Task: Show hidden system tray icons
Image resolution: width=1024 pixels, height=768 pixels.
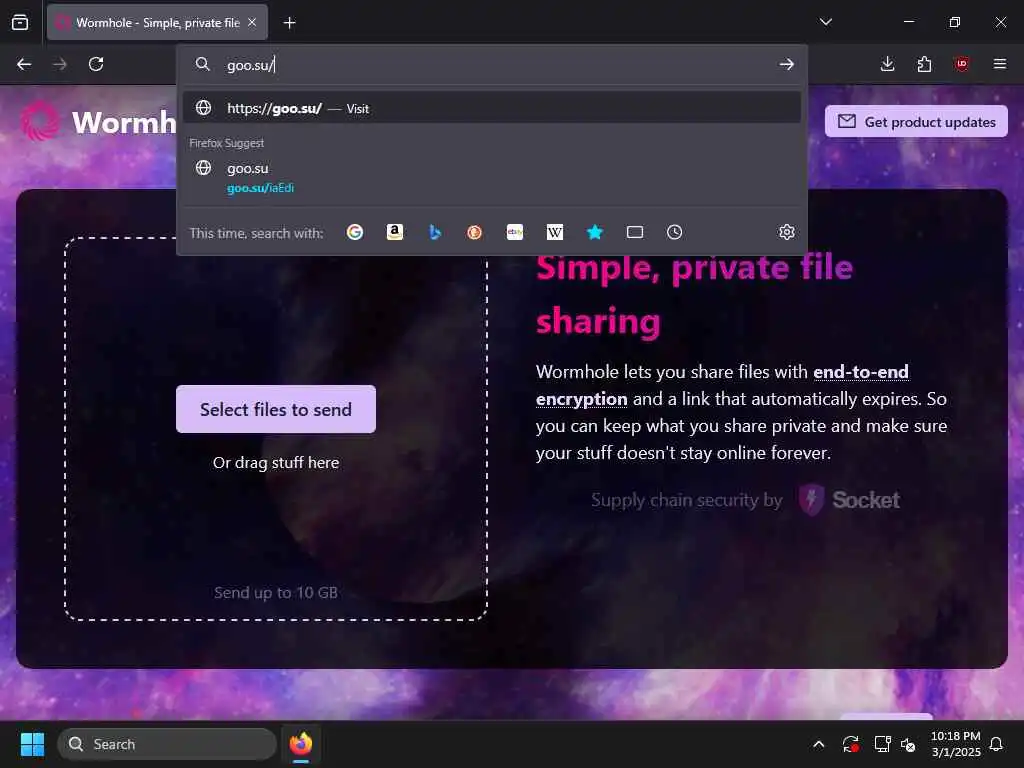Action: 818,744
